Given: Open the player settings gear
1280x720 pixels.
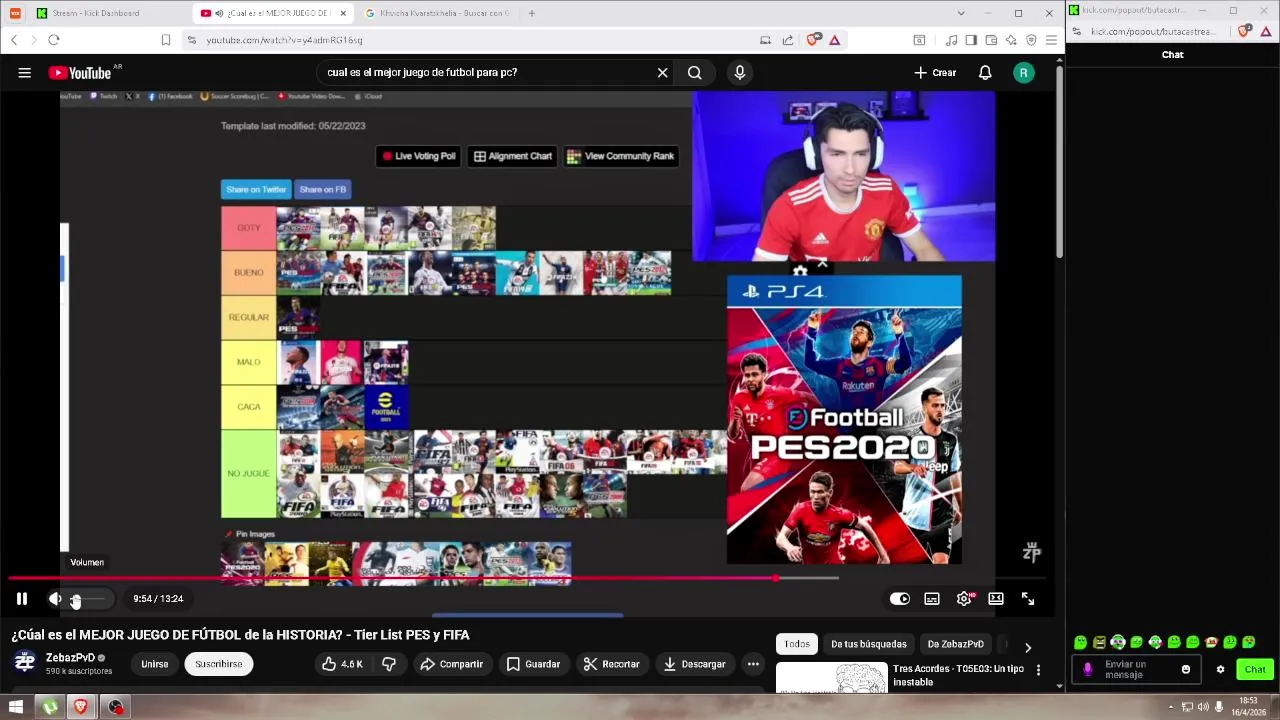Looking at the screenshot, I should point(964,599).
